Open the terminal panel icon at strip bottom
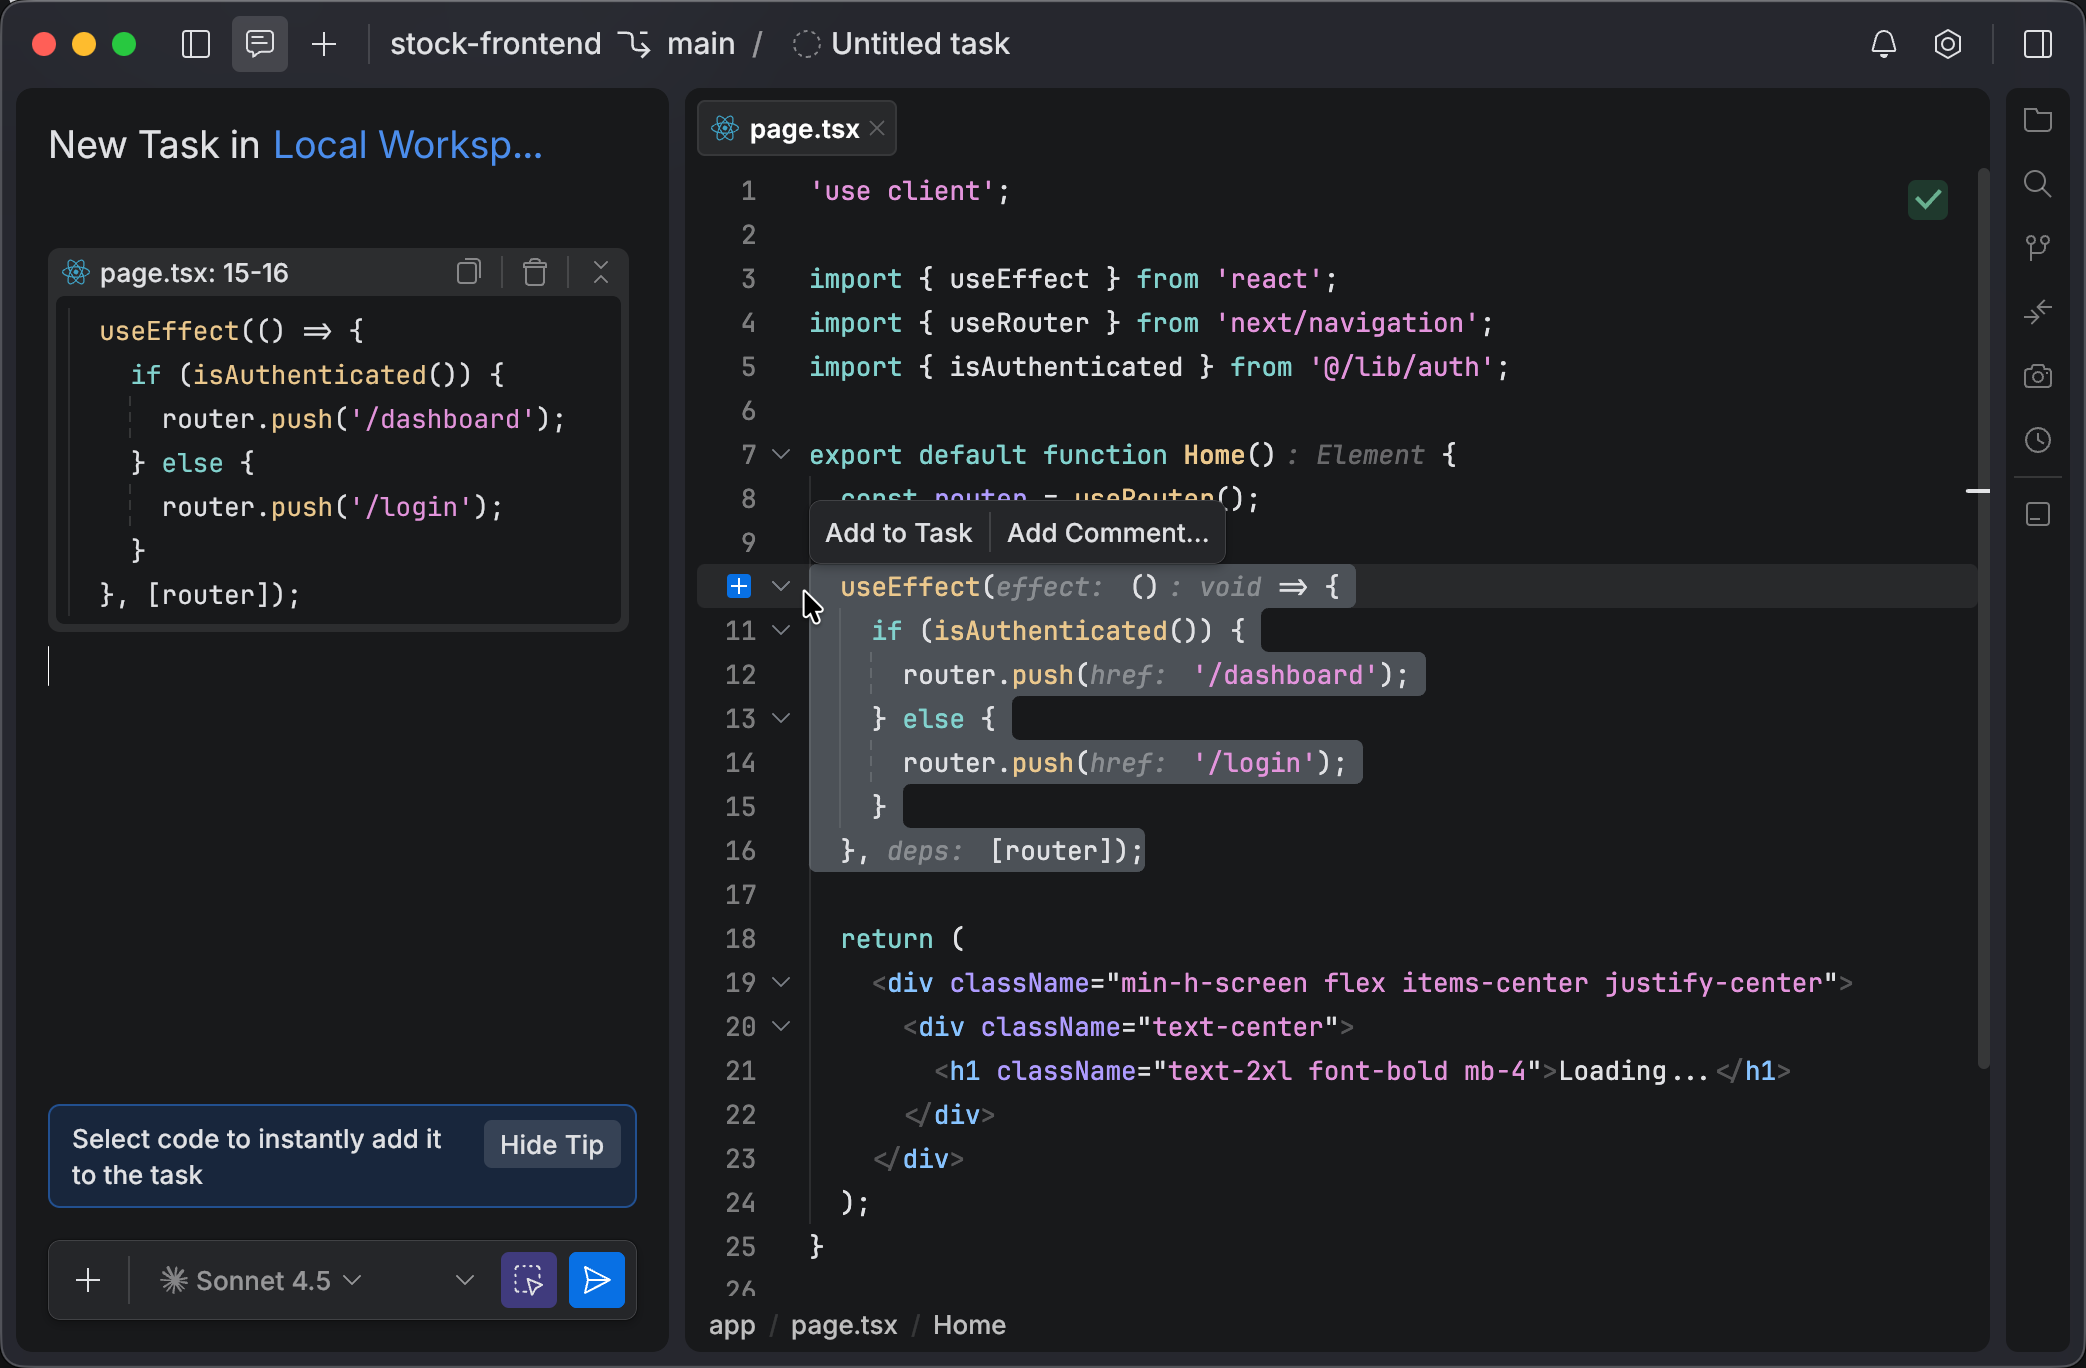Screen dimensions: 2086x1368 [2038, 514]
